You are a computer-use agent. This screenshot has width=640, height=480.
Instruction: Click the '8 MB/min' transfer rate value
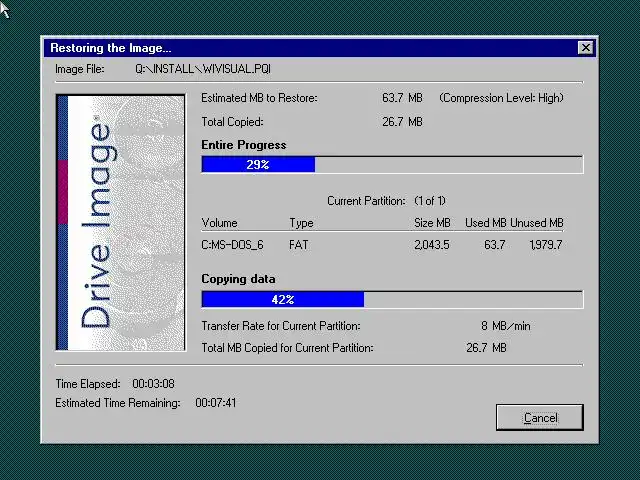tap(506, 326)
